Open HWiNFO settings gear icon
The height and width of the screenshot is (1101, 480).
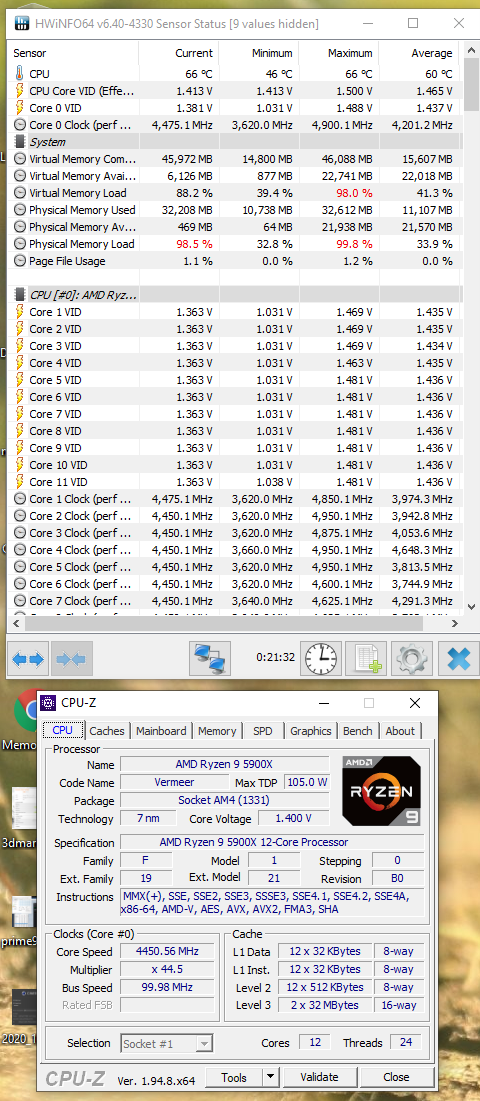[x=411, y=659]
